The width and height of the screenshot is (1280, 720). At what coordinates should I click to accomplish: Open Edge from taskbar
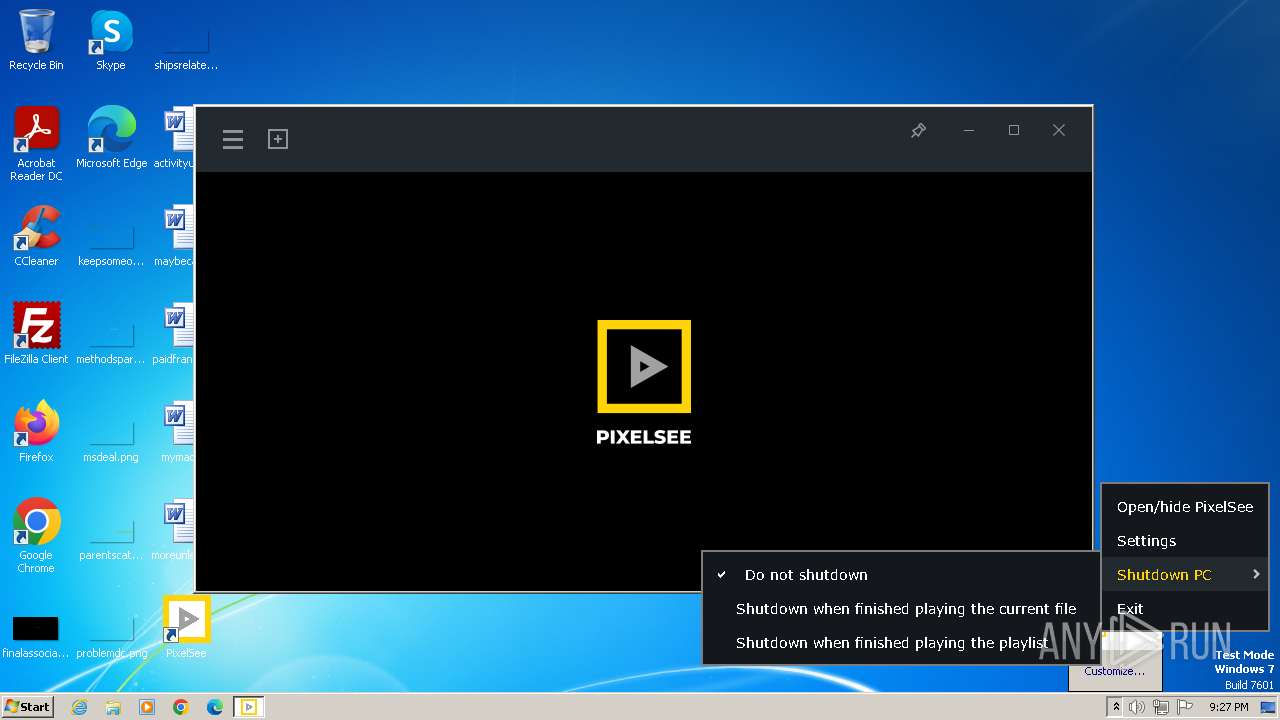215,707
